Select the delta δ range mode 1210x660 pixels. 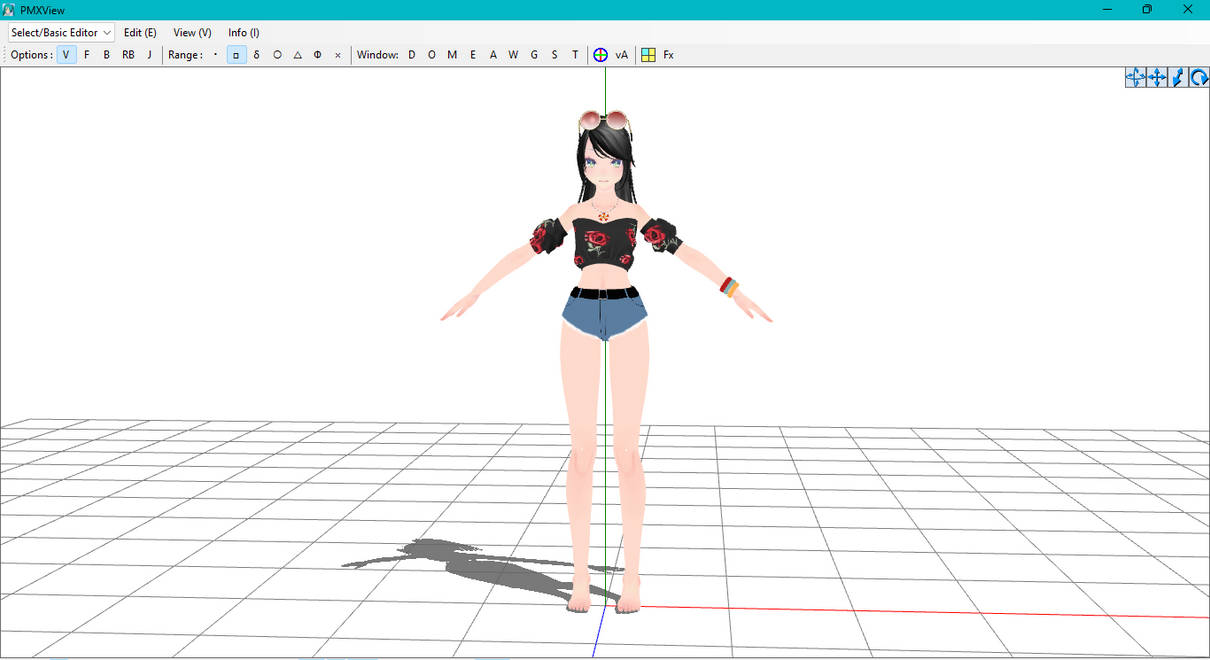tap(257, 55)
